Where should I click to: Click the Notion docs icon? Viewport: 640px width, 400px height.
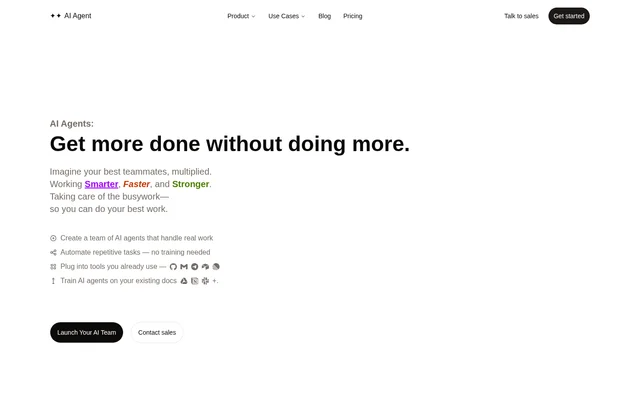[195, 281]
